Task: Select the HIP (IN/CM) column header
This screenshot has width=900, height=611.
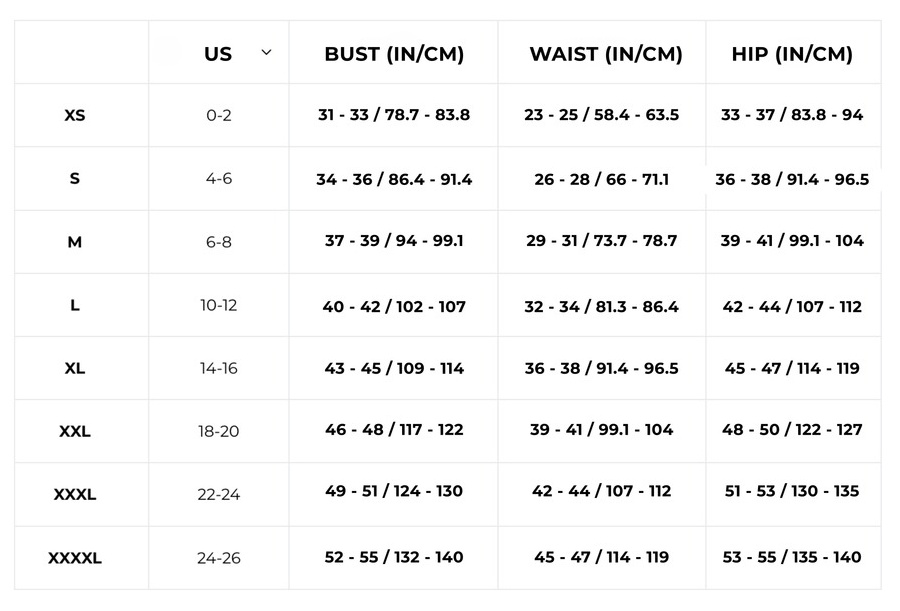Action: (x=792, y=54)
